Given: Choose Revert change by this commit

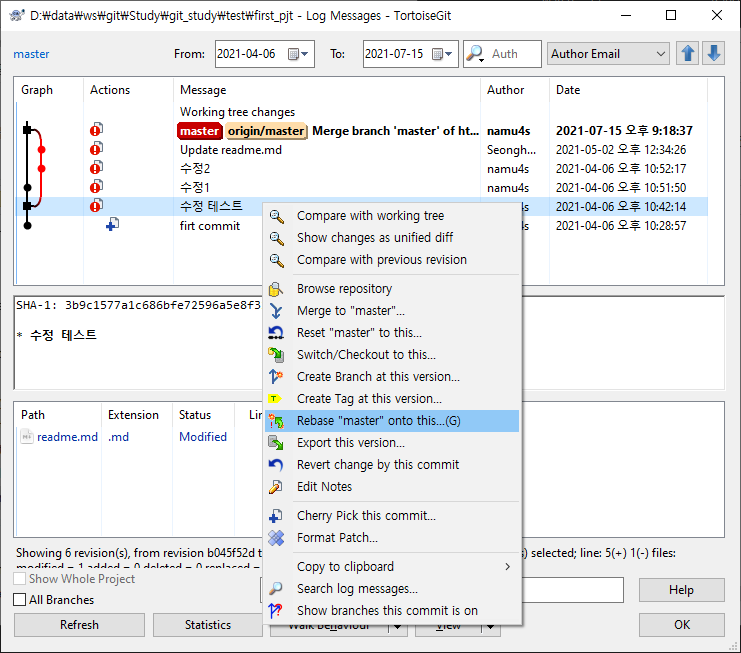Looking at the screenshot, I should [378, 465].
